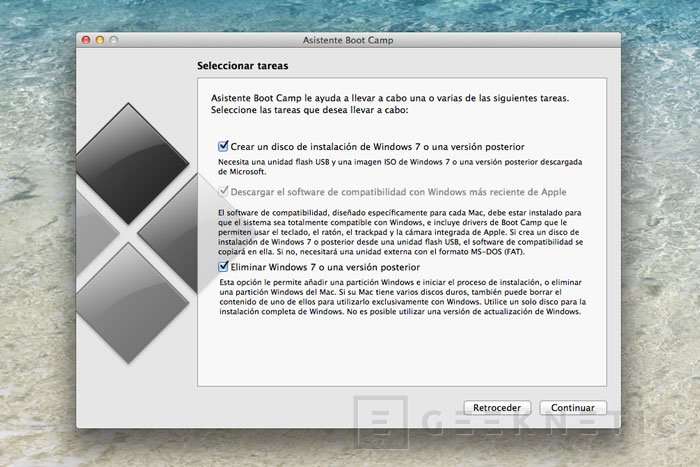Click the Continuar button

[x=573, y=408]
